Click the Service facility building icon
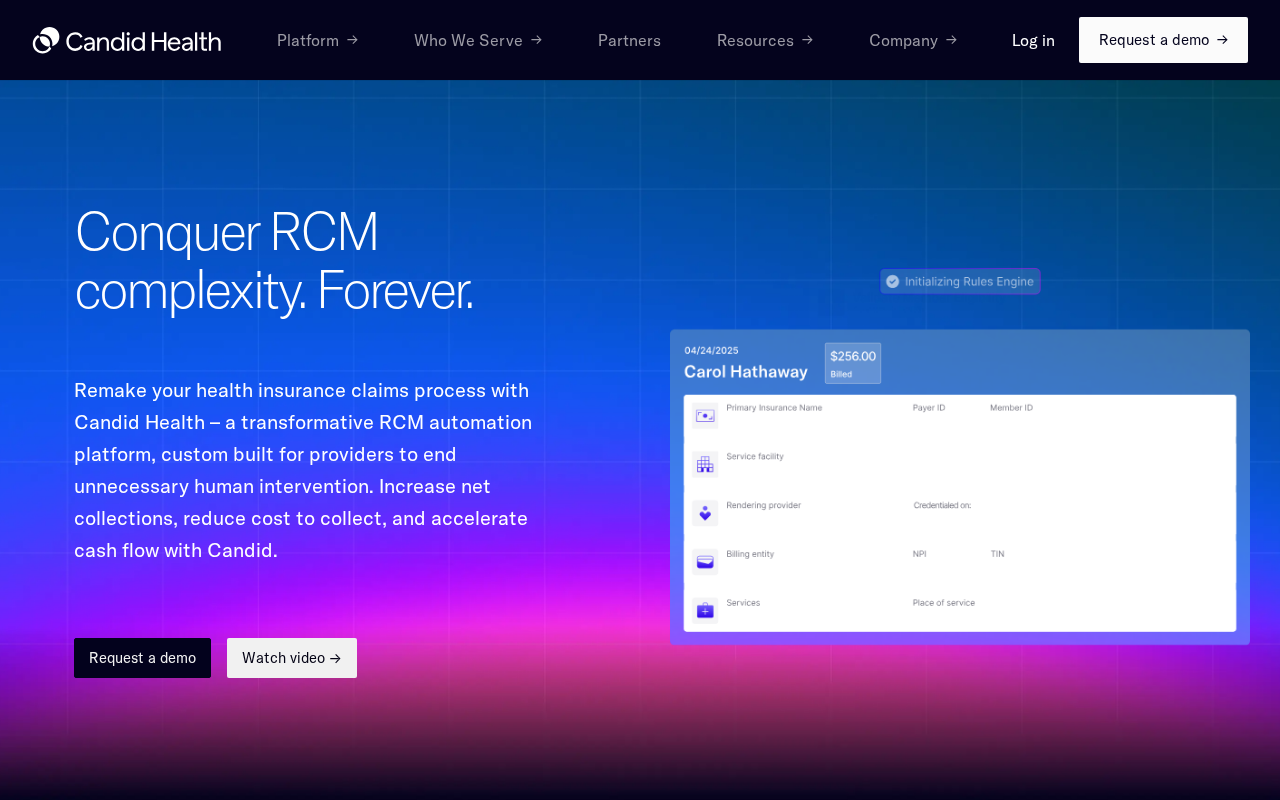 tap(705, 464)
